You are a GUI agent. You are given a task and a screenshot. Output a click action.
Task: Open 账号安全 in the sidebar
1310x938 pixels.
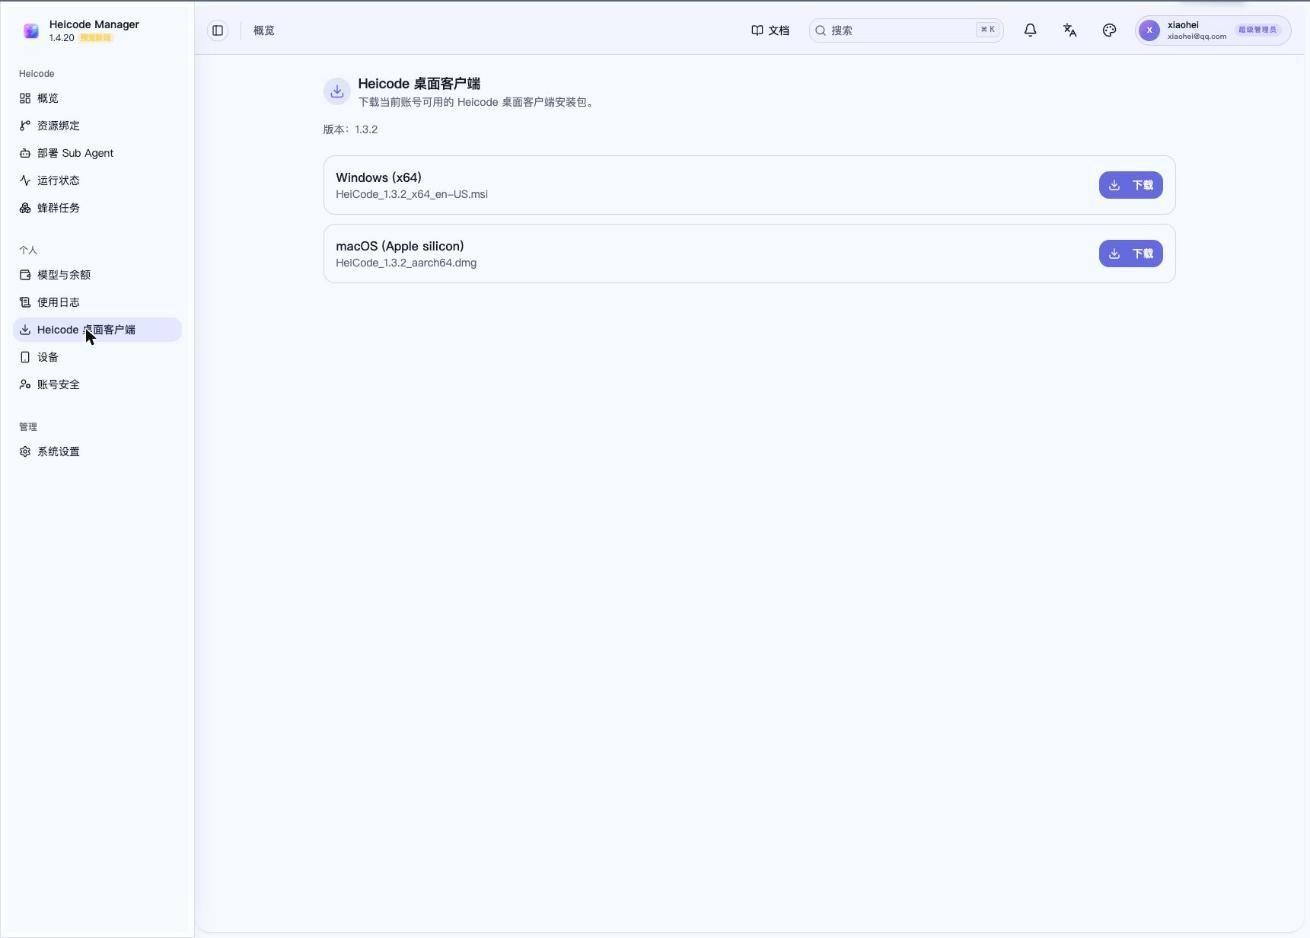point(97,384)
